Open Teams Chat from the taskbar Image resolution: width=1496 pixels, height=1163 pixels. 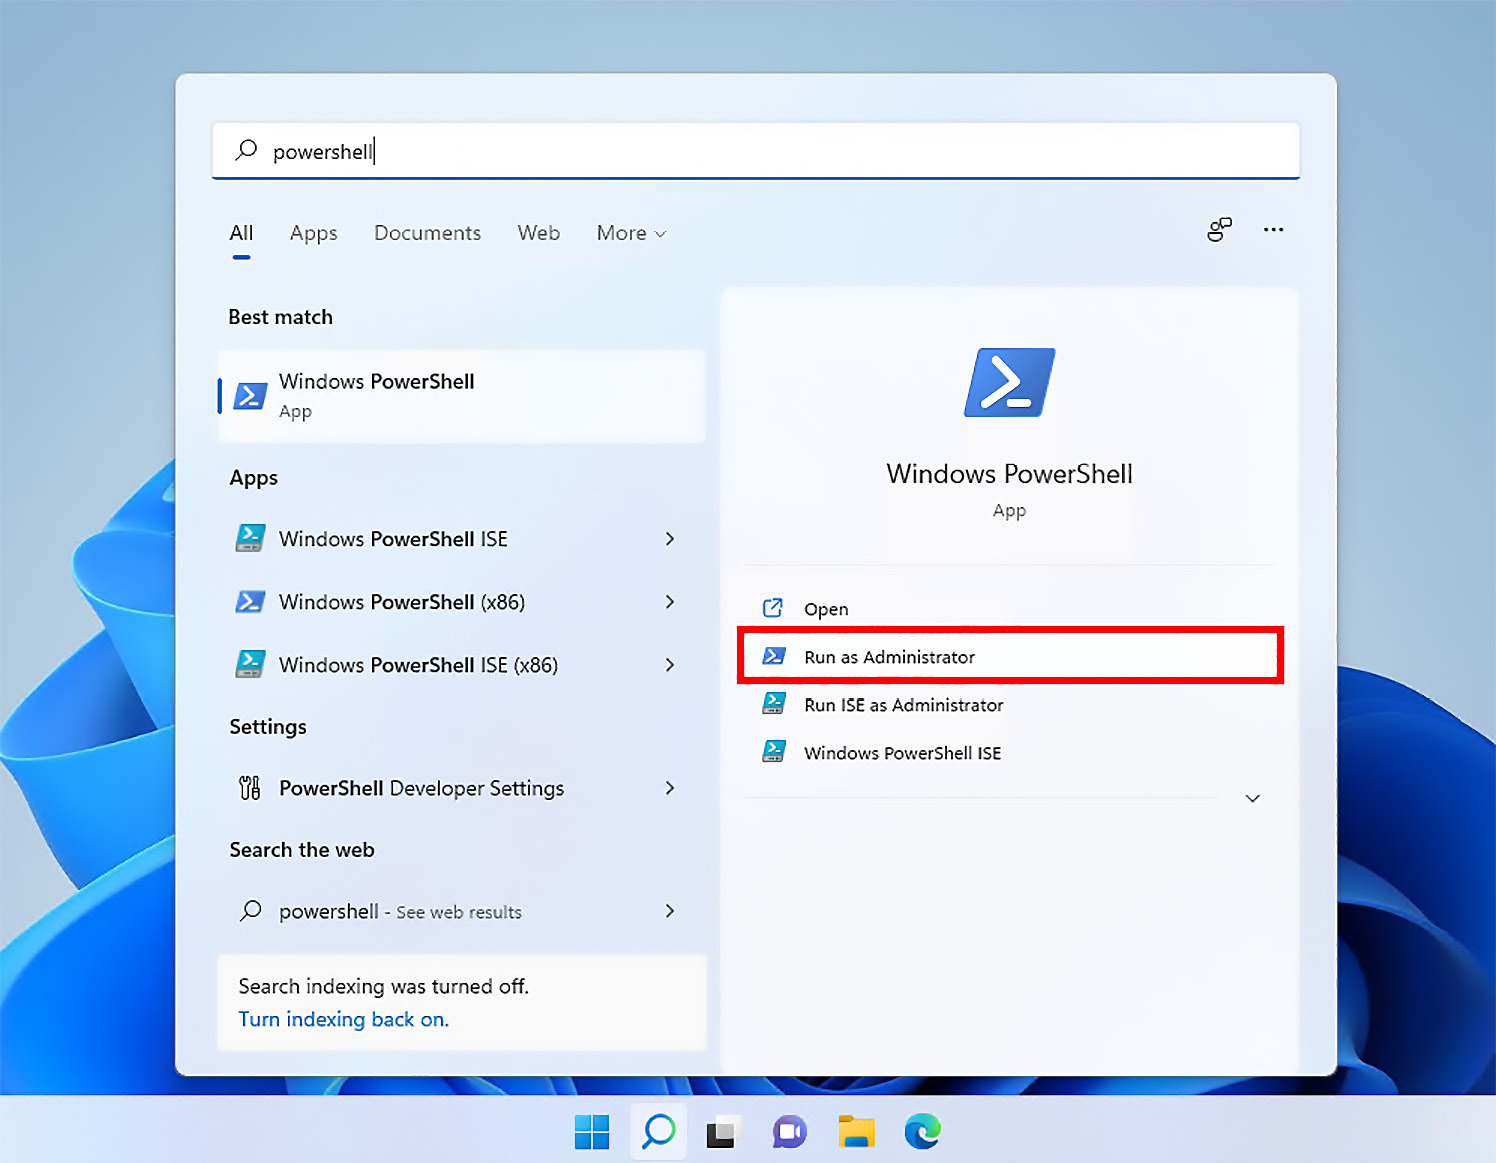[790, 1132]
